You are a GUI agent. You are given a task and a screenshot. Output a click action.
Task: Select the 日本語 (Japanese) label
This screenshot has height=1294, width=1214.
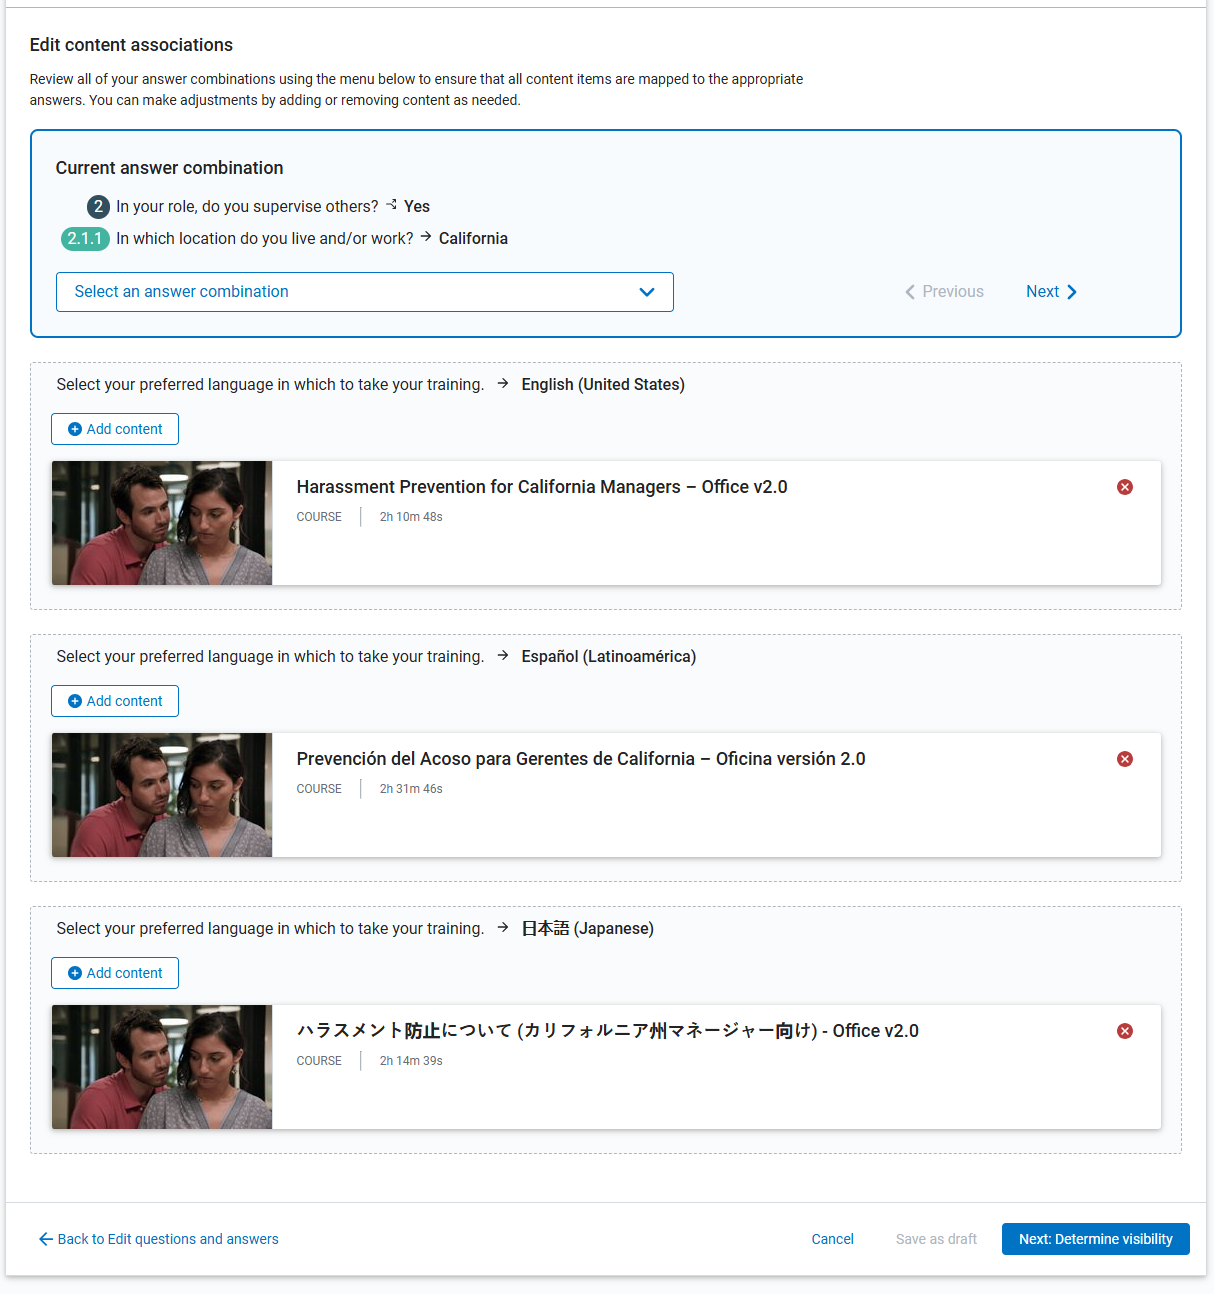[588, 929]
